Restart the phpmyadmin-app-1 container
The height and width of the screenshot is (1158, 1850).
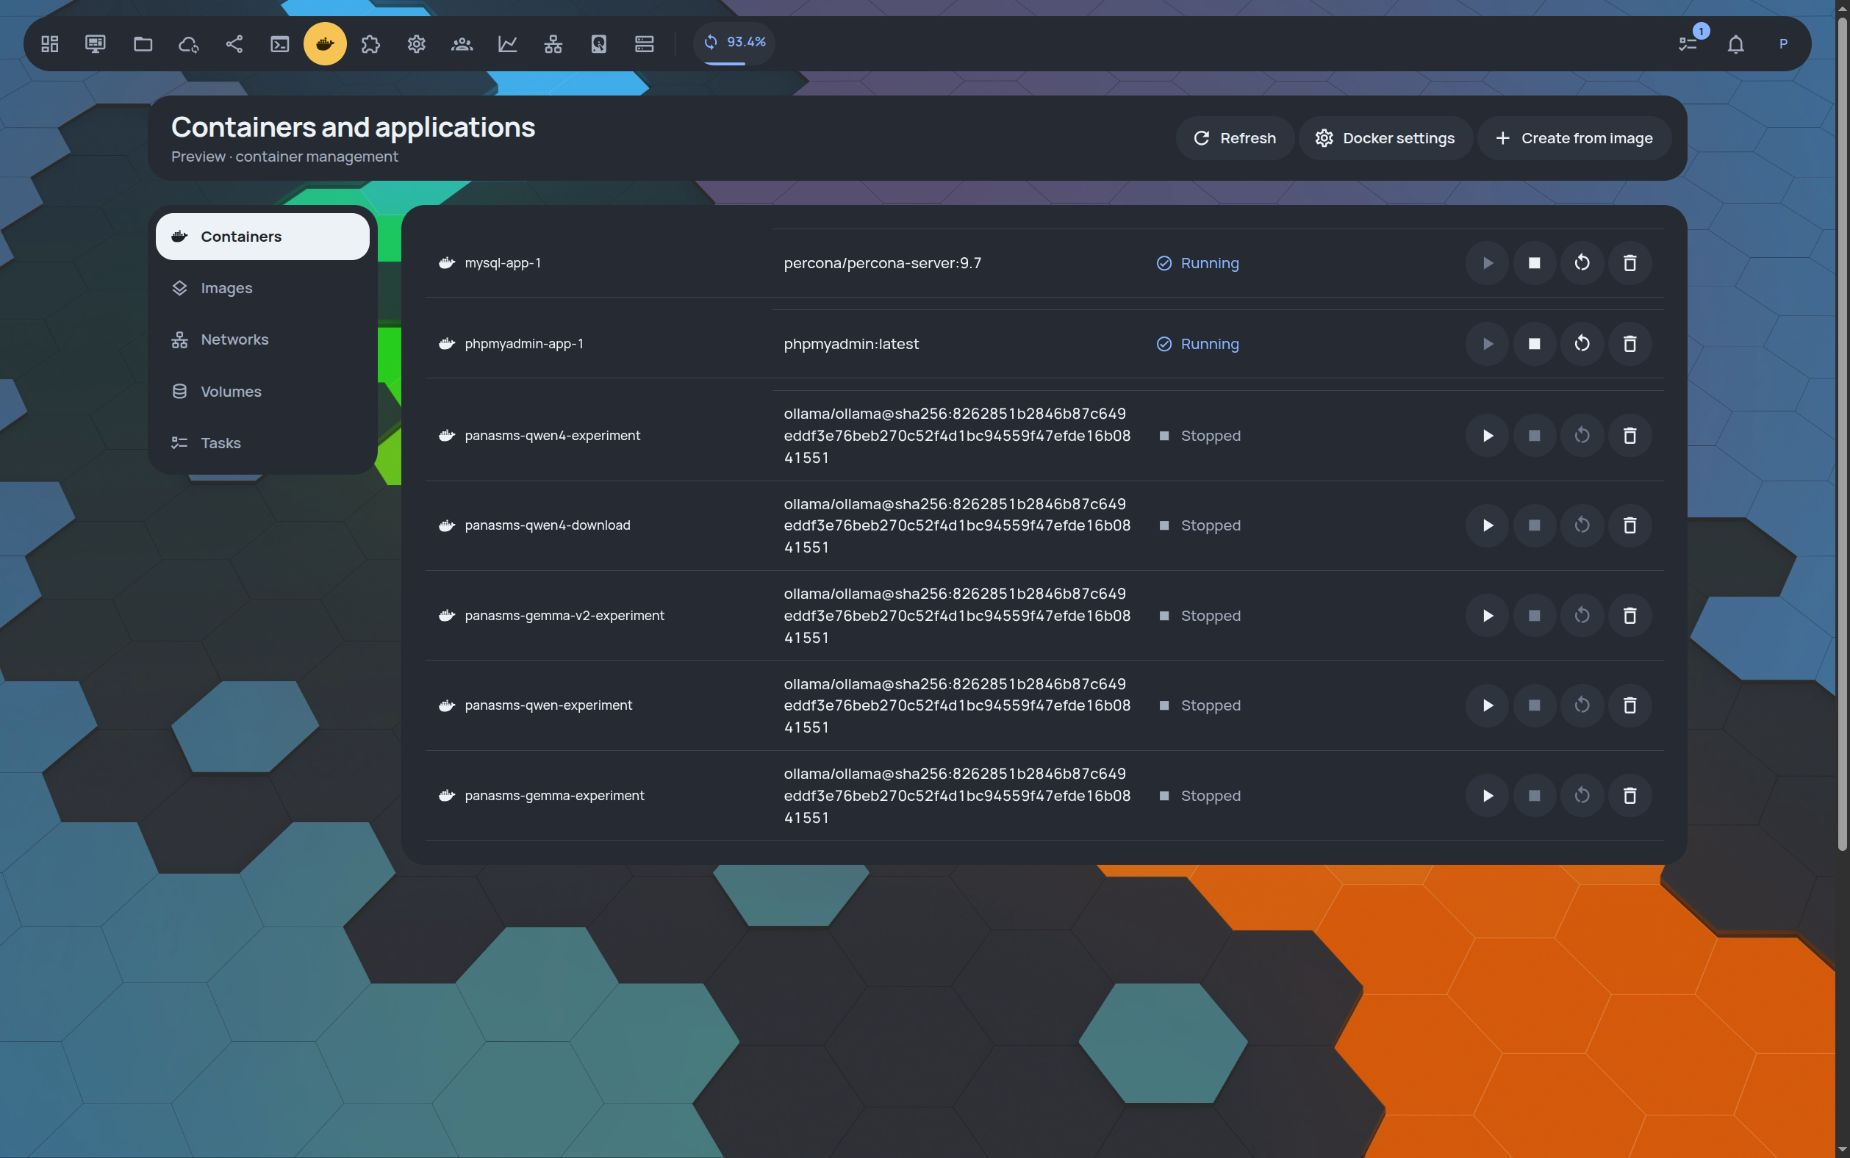point(1582,344)
